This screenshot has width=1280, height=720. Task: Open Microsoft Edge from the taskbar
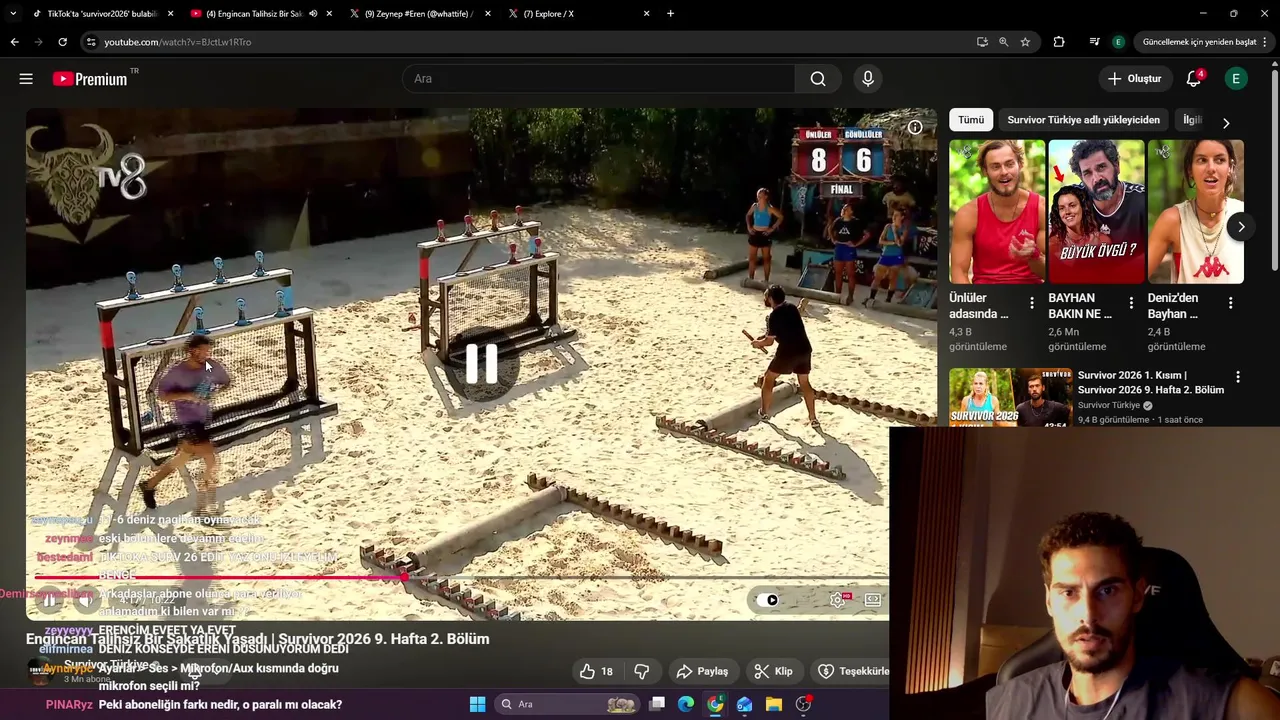(686, 704)
